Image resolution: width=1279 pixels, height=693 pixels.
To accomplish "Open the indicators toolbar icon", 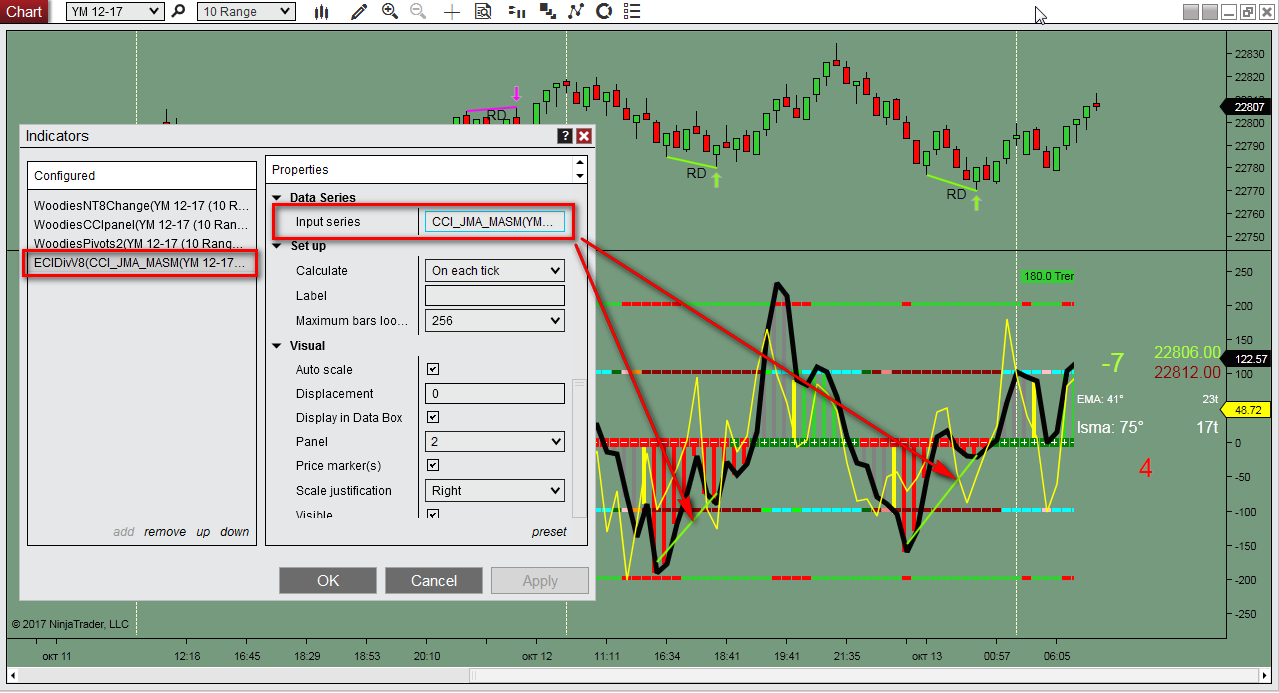I will (x=575, y=12).
